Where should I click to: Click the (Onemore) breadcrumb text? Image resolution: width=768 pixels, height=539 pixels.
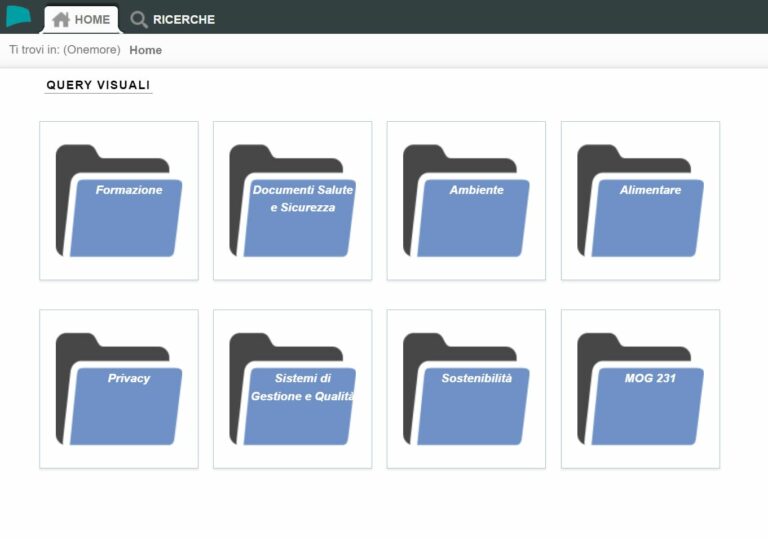tap(91, 50)
